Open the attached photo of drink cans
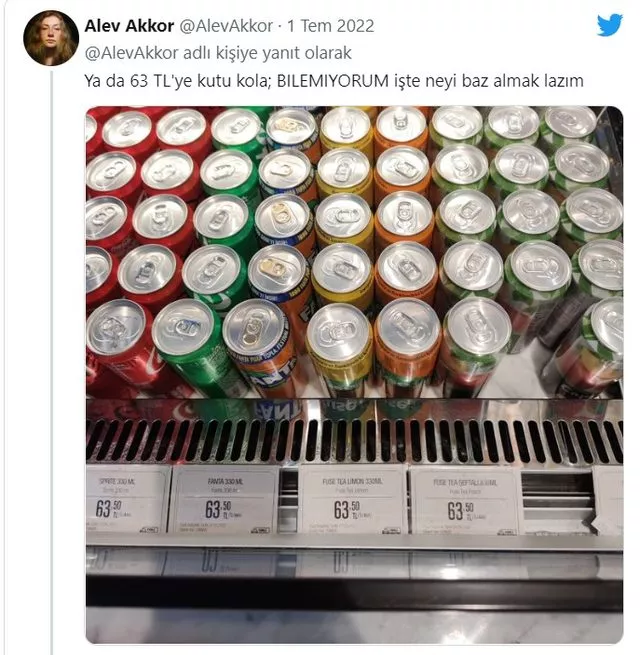This screenshot has width=640, height=655. coord(354,375)
